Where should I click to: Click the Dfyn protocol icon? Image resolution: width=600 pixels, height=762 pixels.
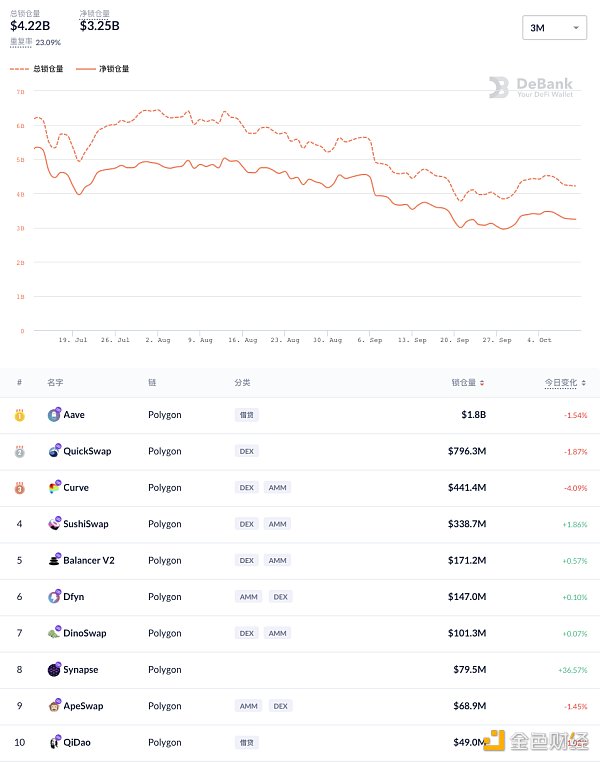coord(54,597)
